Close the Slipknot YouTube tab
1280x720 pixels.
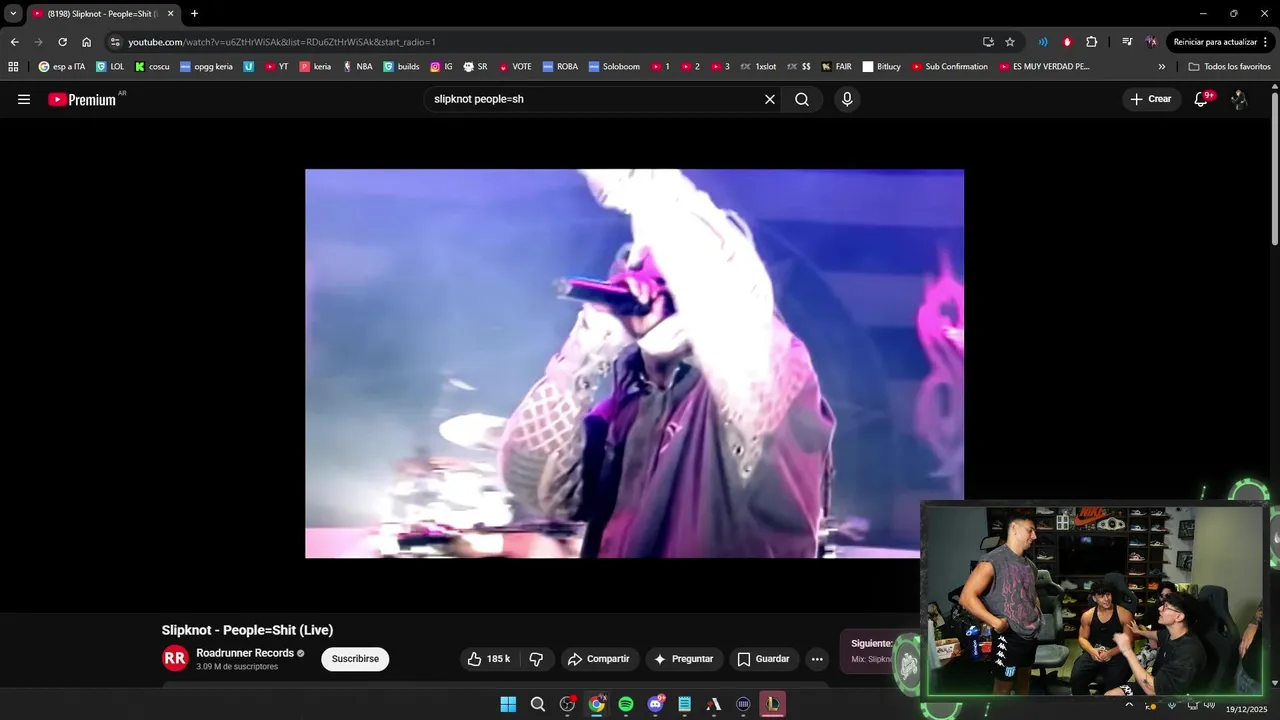pos(170,14)
